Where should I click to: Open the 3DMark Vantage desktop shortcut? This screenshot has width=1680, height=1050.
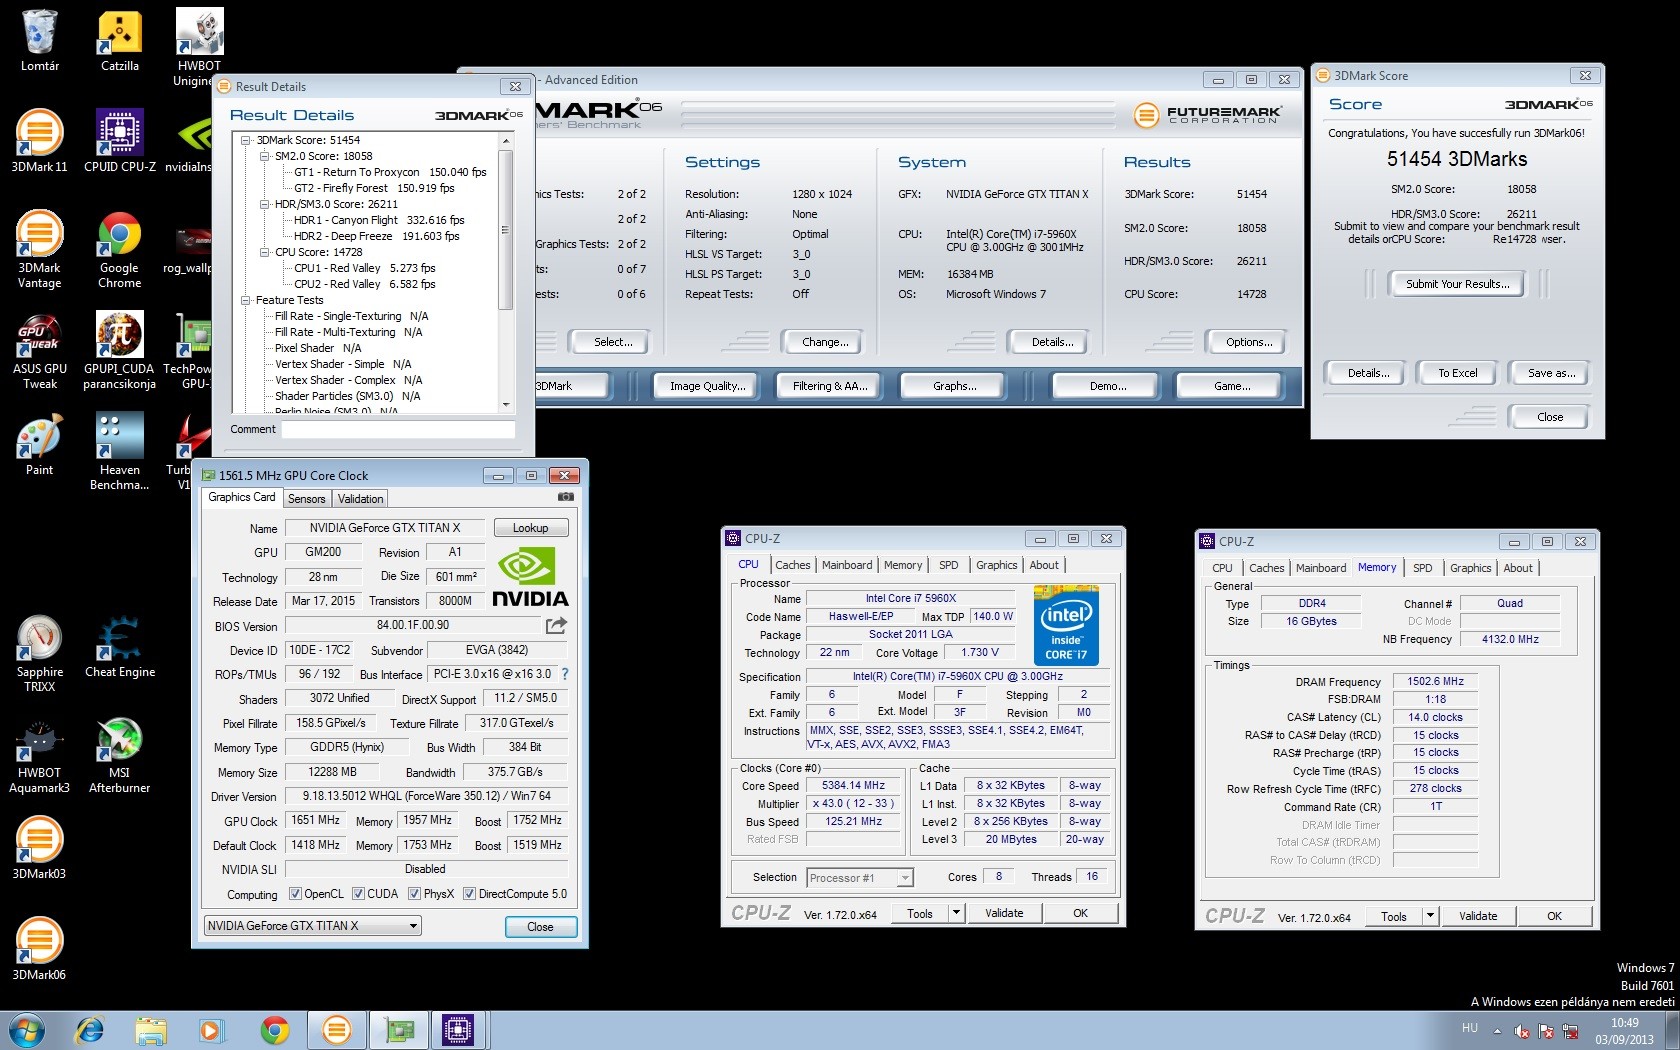(x=40, y=250)
